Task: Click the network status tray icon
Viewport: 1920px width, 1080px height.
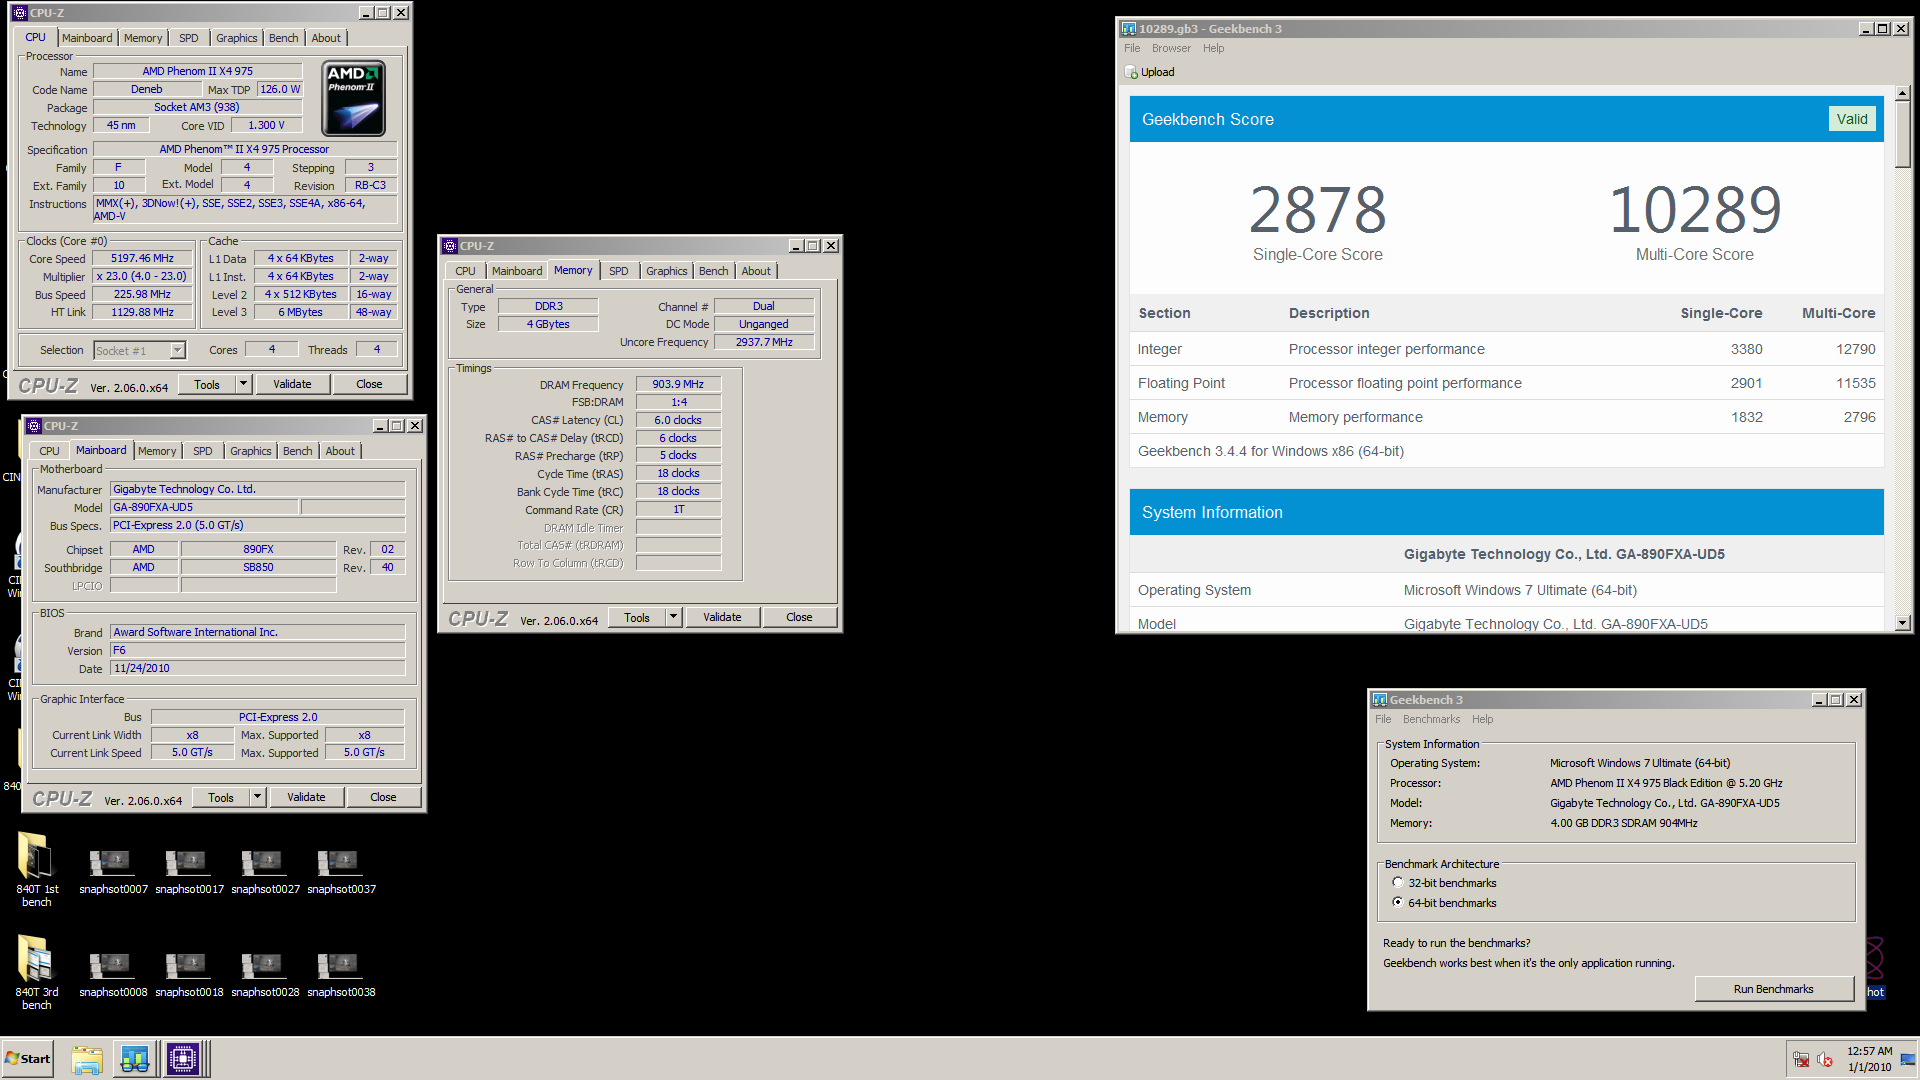Action: tap(1801, 1059)
